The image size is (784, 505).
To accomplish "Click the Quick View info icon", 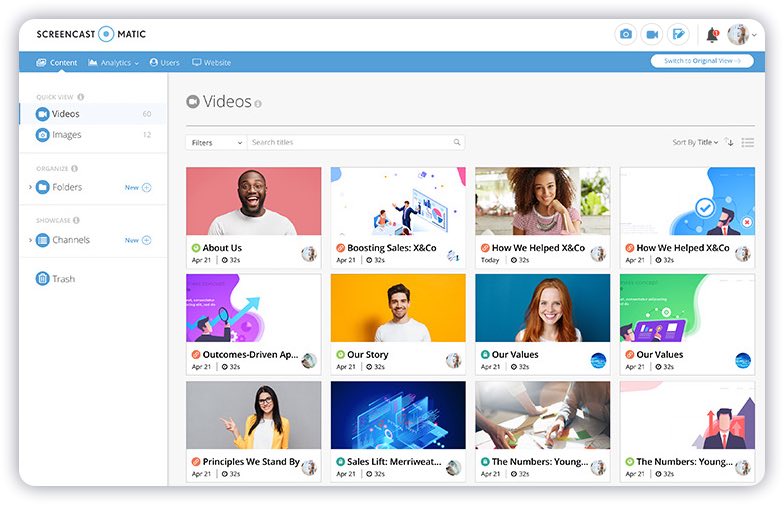I will tap(80, 97).
